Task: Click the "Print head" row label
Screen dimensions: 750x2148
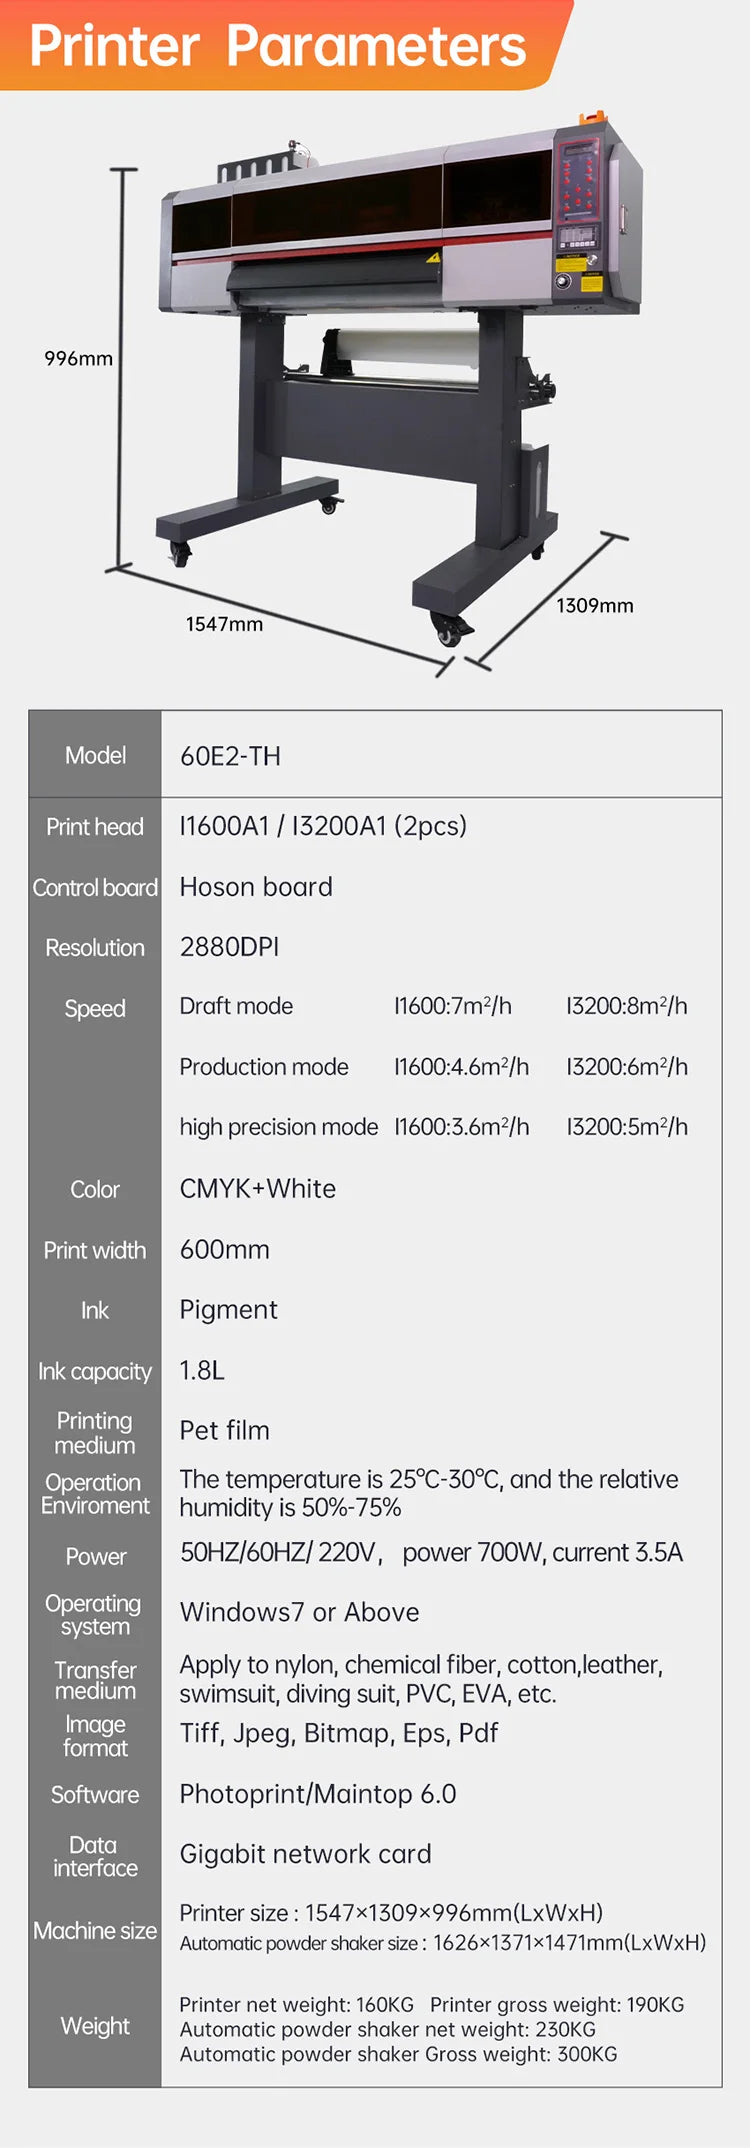Action: [95, 827]
